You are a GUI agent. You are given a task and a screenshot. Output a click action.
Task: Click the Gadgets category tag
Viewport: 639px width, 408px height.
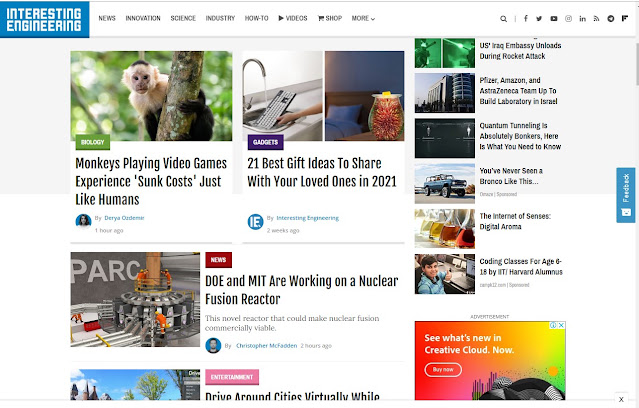point(265,142)
